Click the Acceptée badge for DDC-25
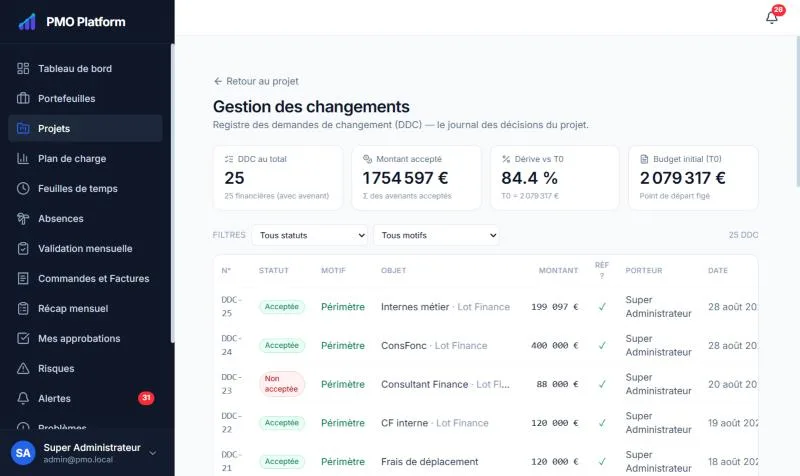The height and width of the screenshot is (476, 800). click(x=282, y=307)
